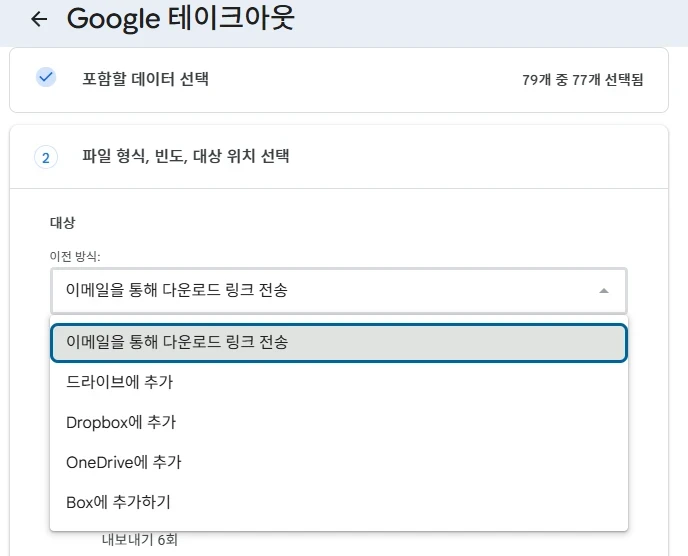The width and height of the screenshot is (688, 556).
Task: Select highlighted '이메일을 통해 다운로드 링크 전송' list option
Action: pos(338,342)
